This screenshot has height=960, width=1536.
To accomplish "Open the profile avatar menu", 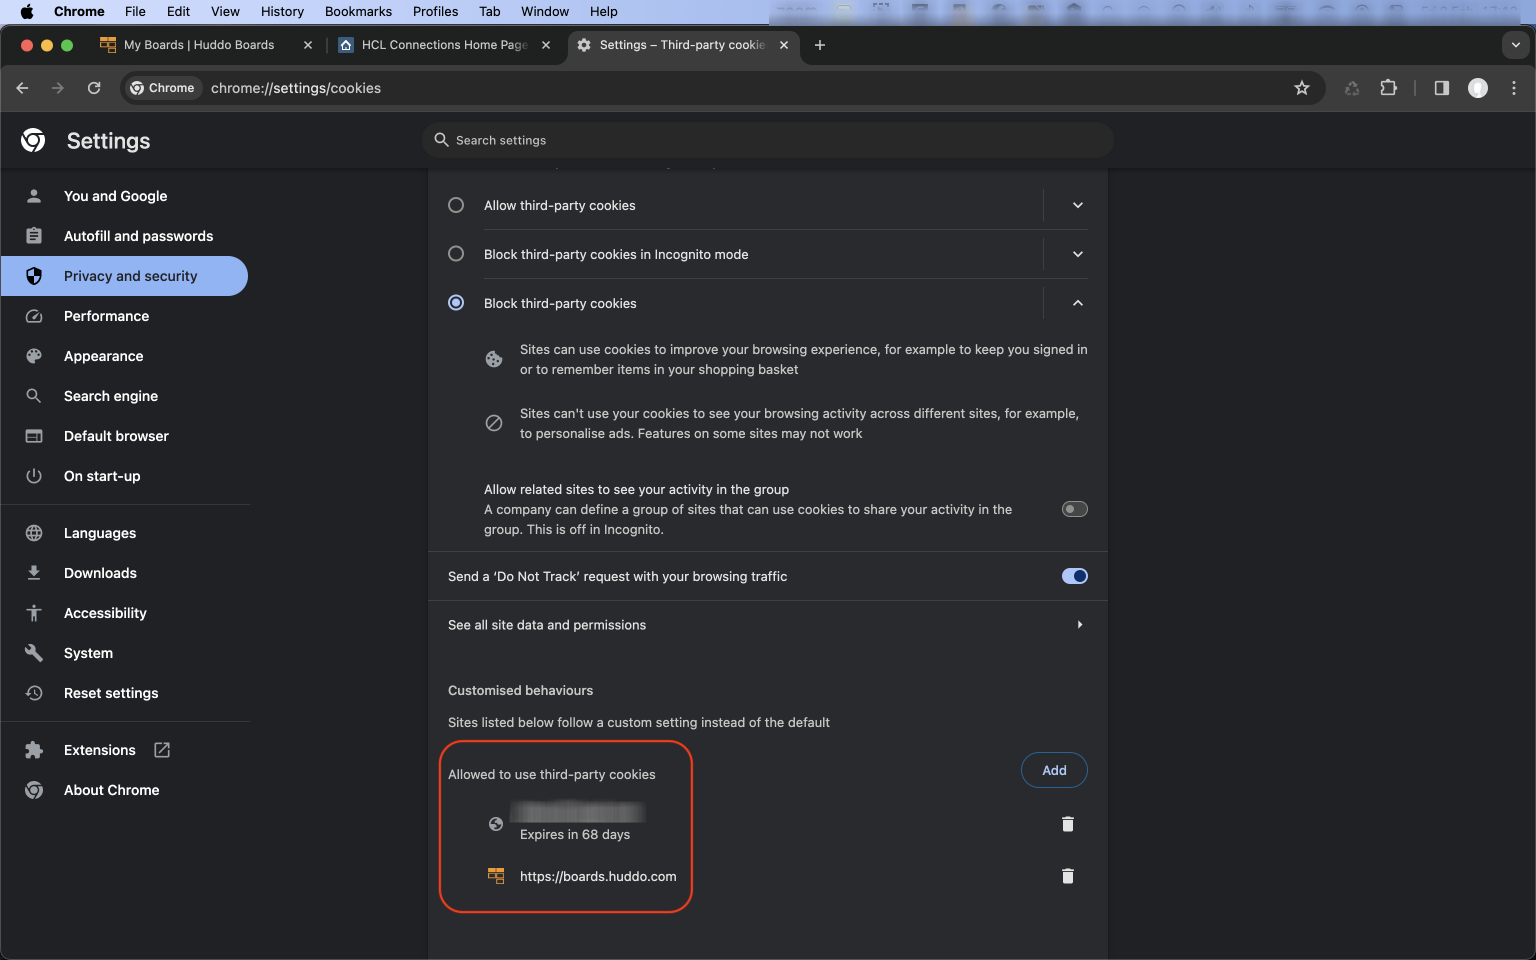I will [1478, 88].
